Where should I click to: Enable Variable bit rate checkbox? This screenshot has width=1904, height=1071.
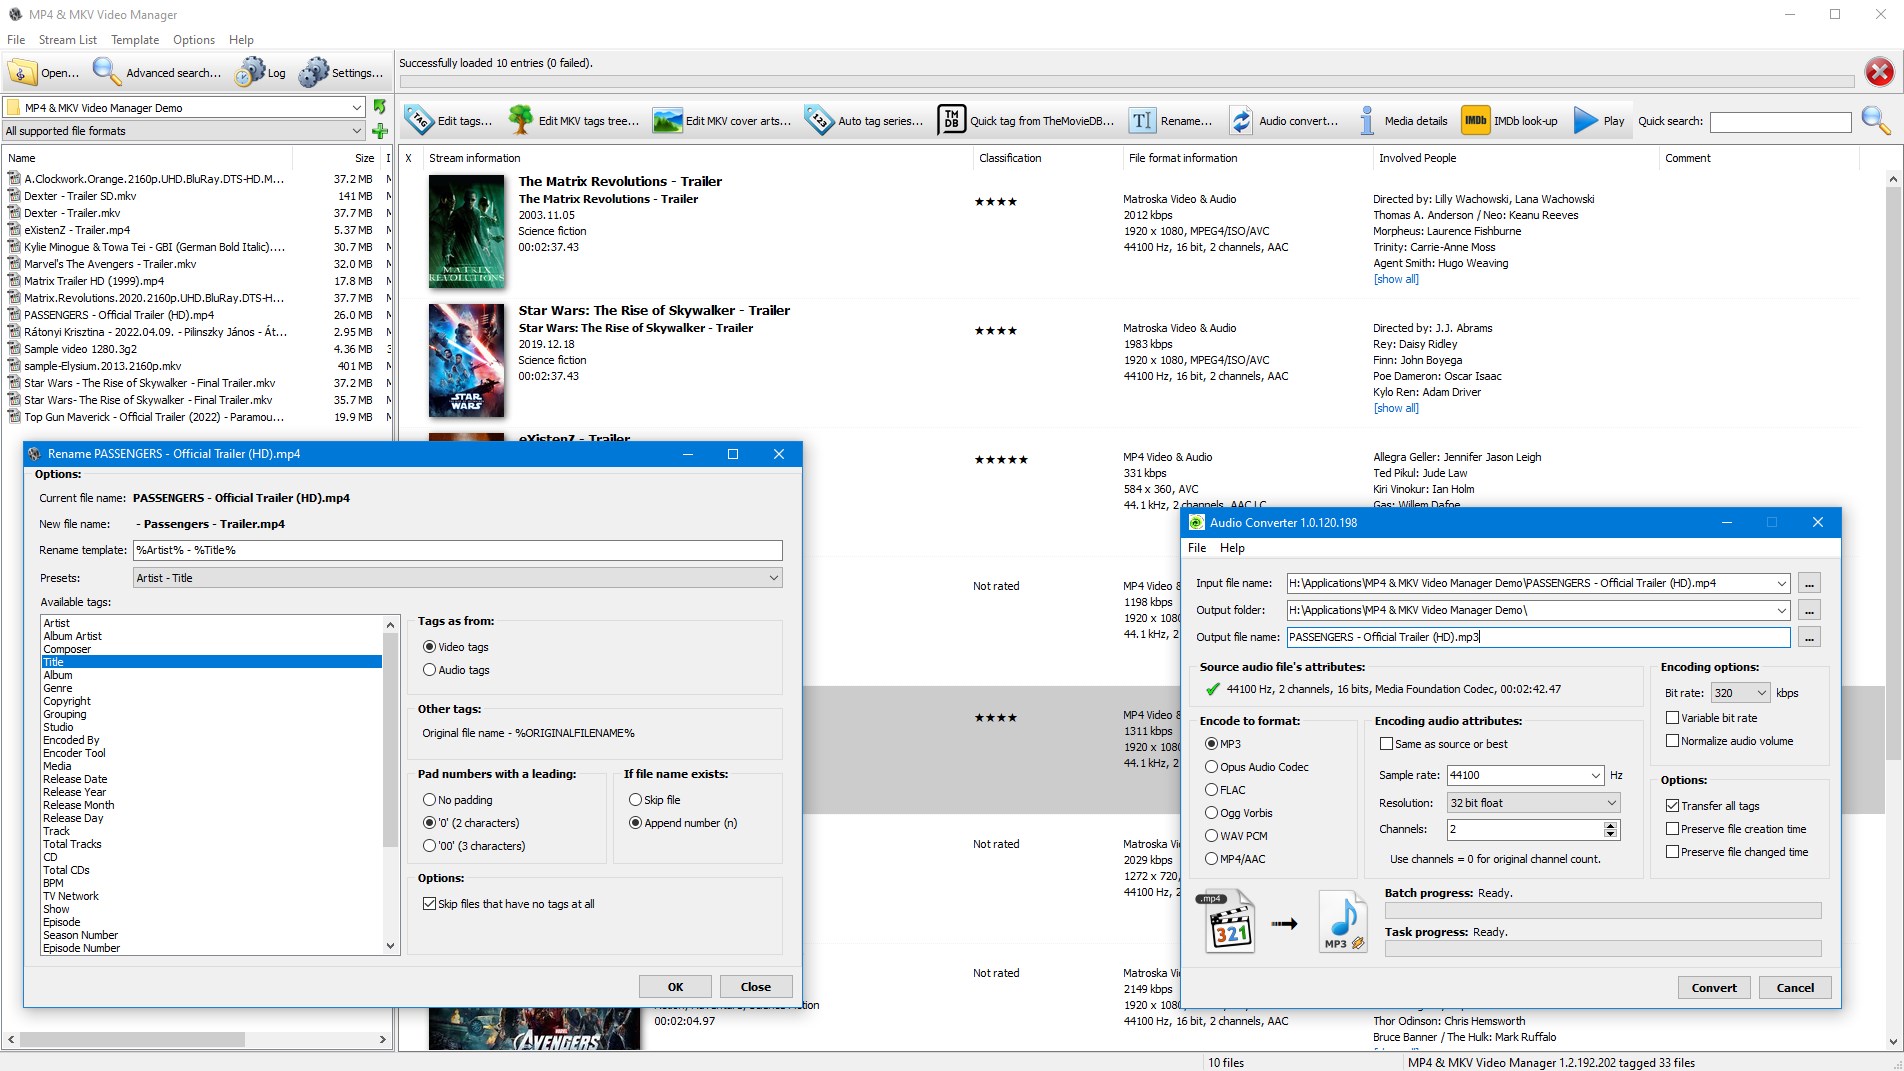(1672, 718)
